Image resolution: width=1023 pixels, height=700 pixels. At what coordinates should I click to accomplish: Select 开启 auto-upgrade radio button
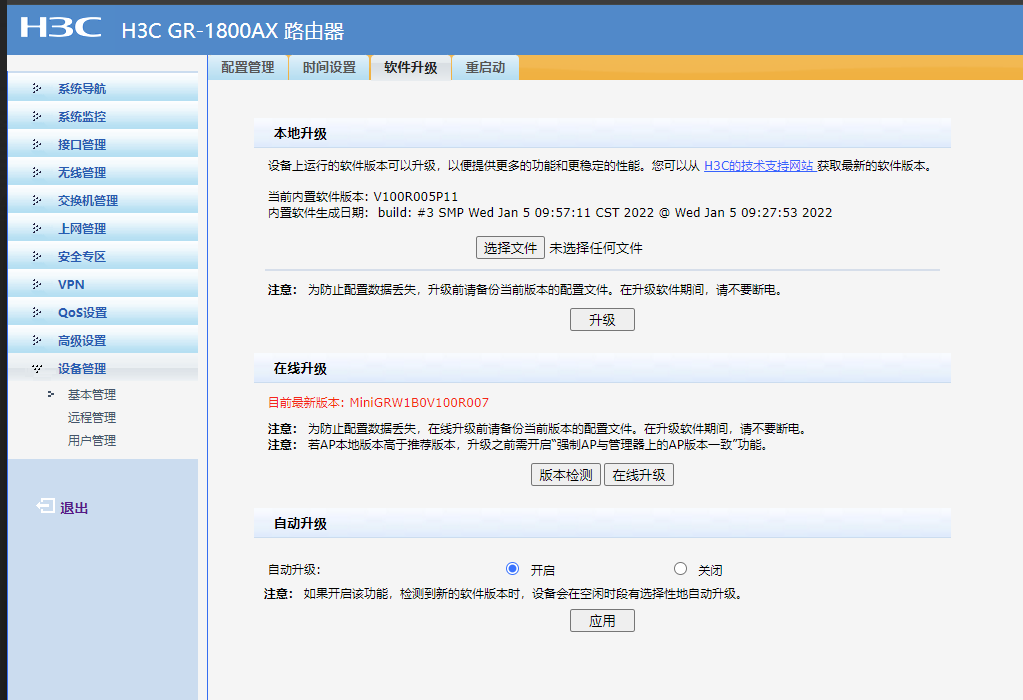pos(513,569)
